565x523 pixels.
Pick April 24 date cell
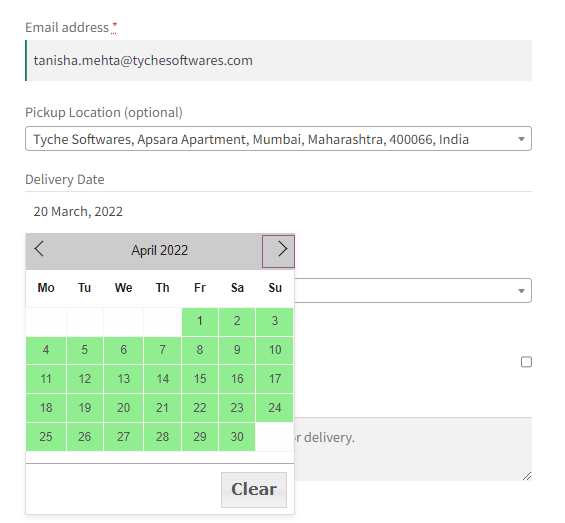[x=275, y=408]
